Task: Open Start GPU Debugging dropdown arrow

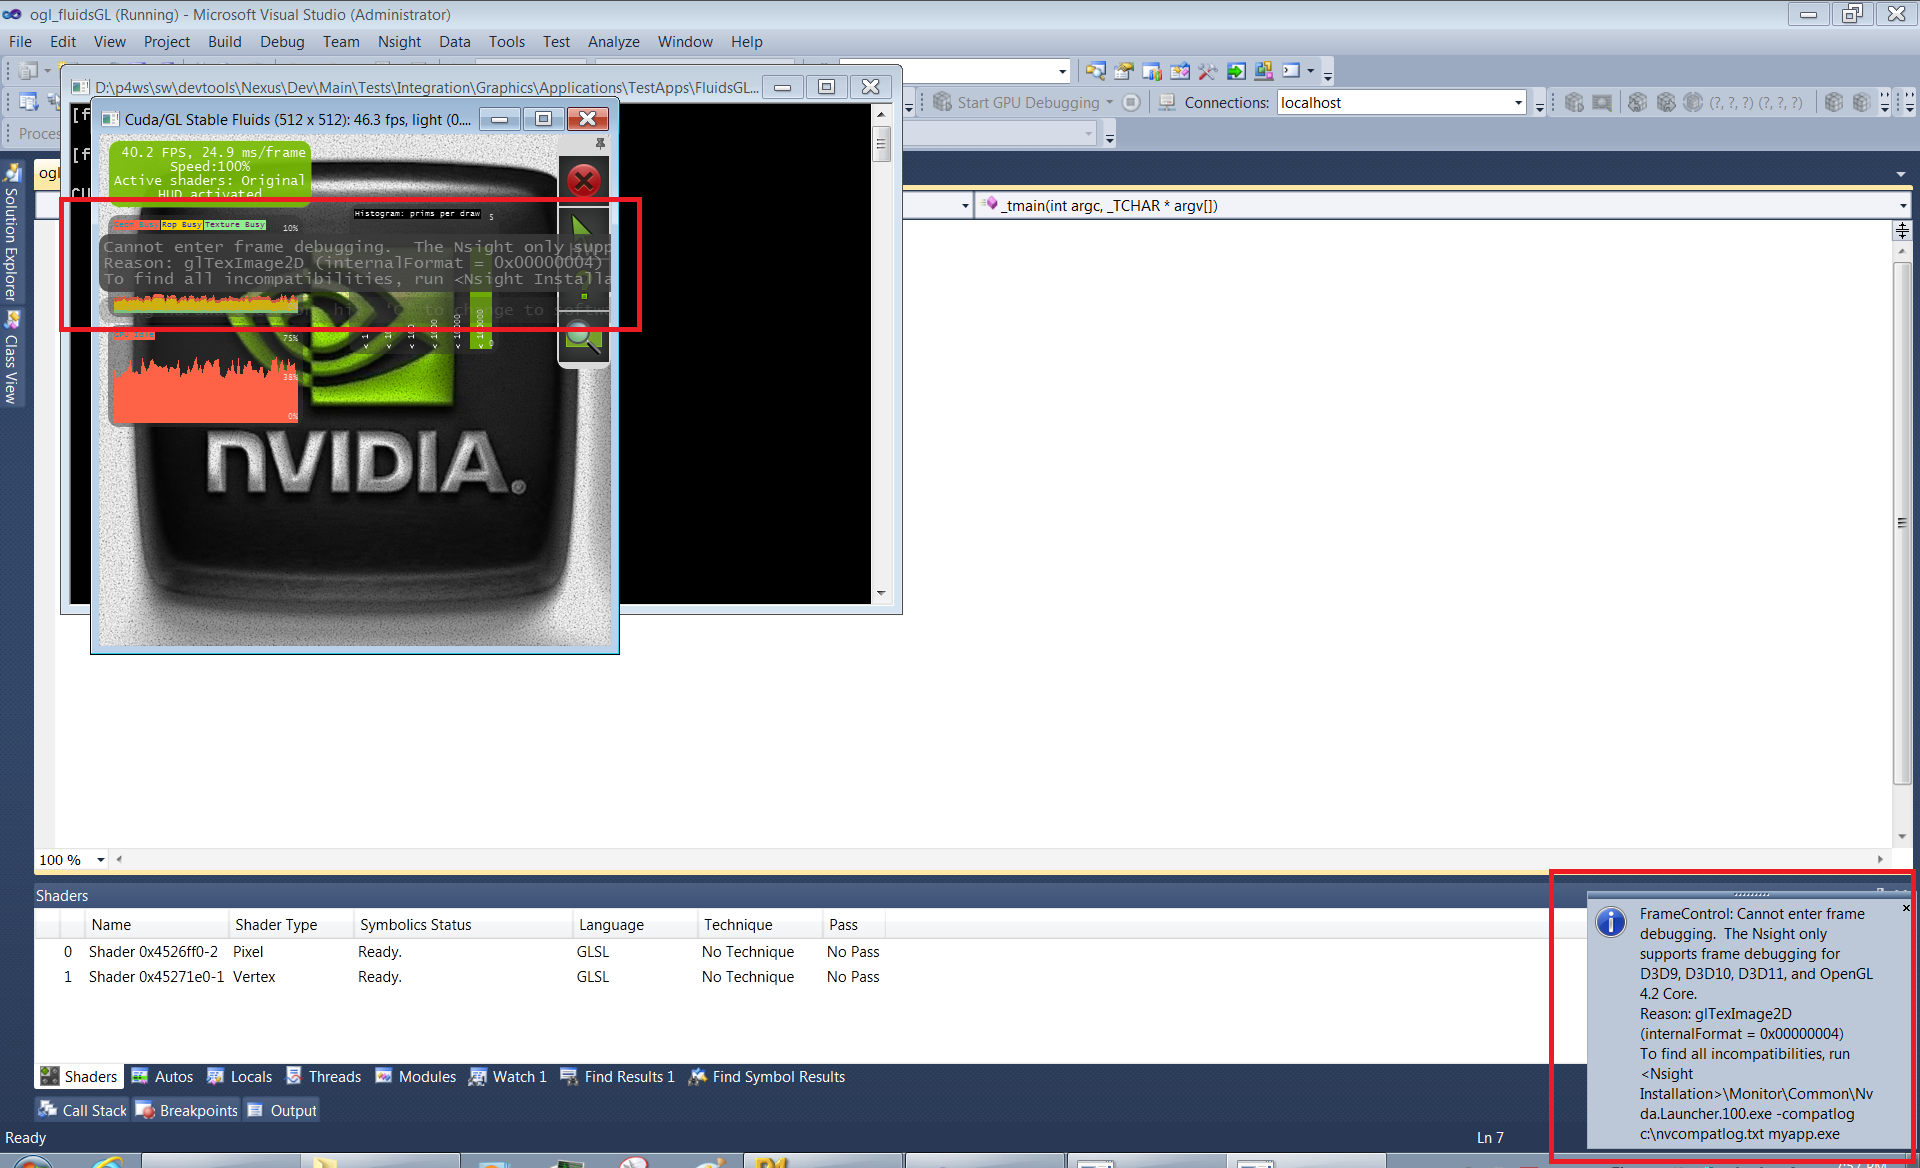Action: click(x=1109, y=102)
